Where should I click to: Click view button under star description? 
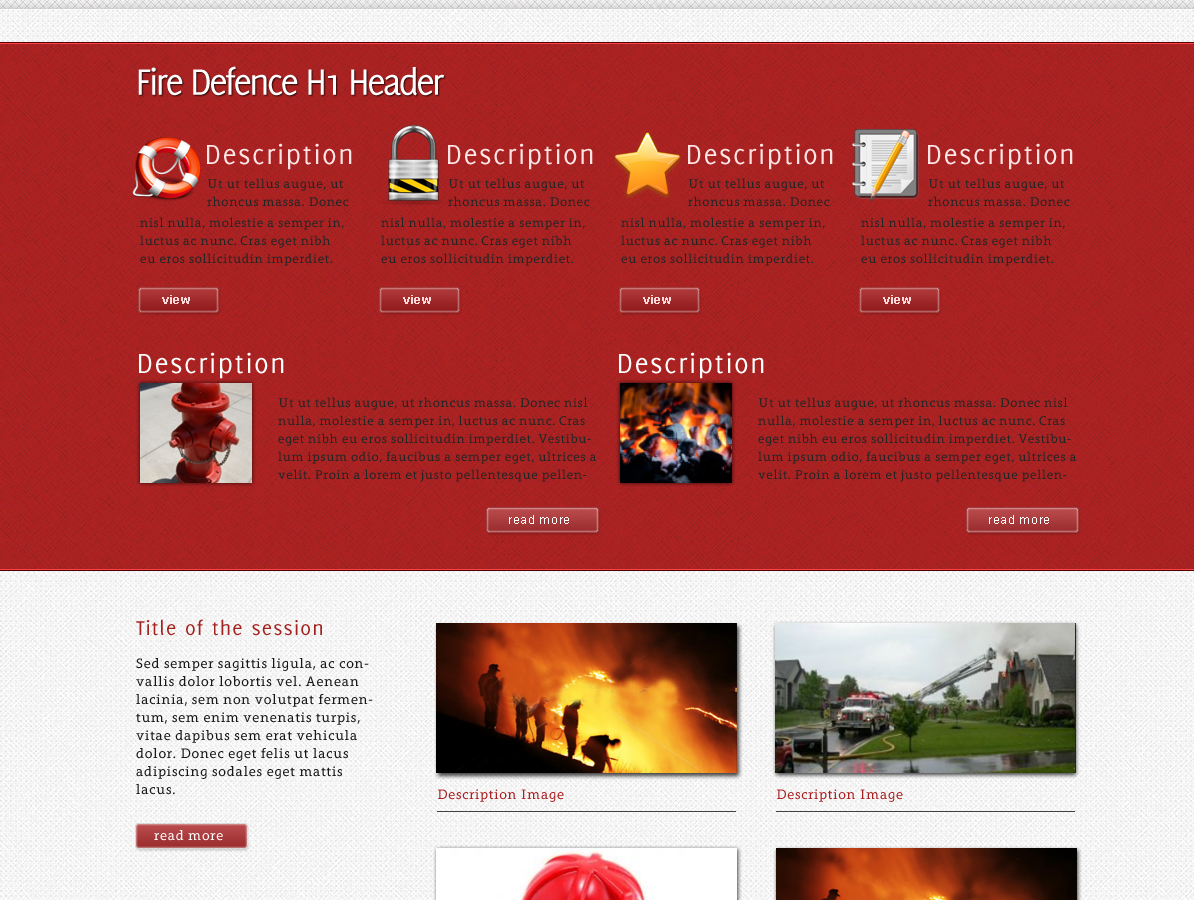[x=659, y=300]
